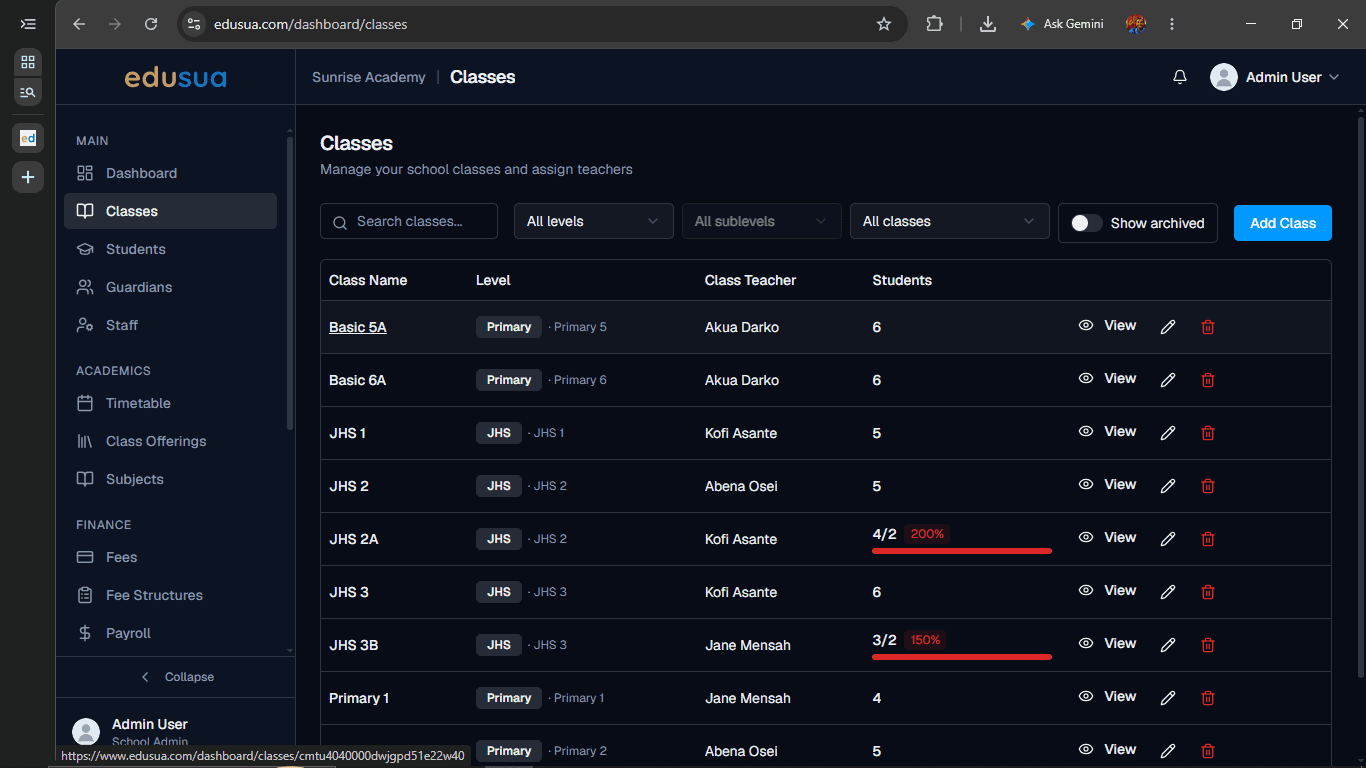1366x768 pixels.
Task: Delete the Basic 5A class
Action: click(x=1207, y=327)
